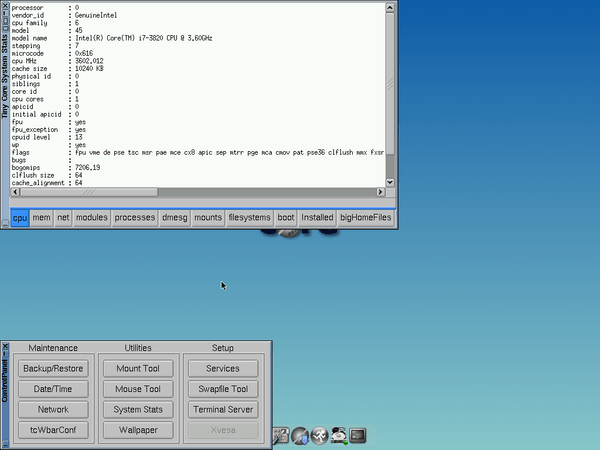
Task: Launch the Apps download icon in dock
Action: pyautogui.click(x=300, y=435)
